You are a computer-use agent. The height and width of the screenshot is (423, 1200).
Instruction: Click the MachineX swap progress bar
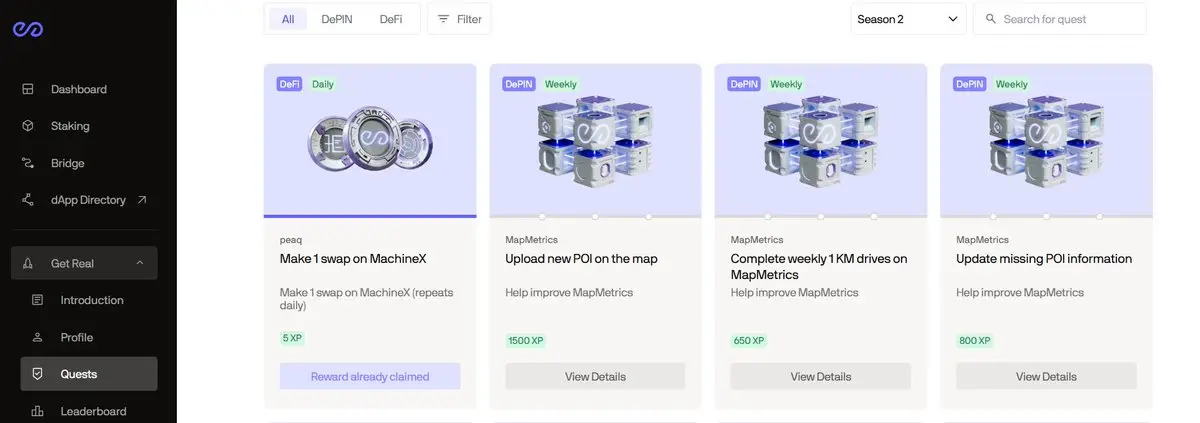click(x=370, y=216)
